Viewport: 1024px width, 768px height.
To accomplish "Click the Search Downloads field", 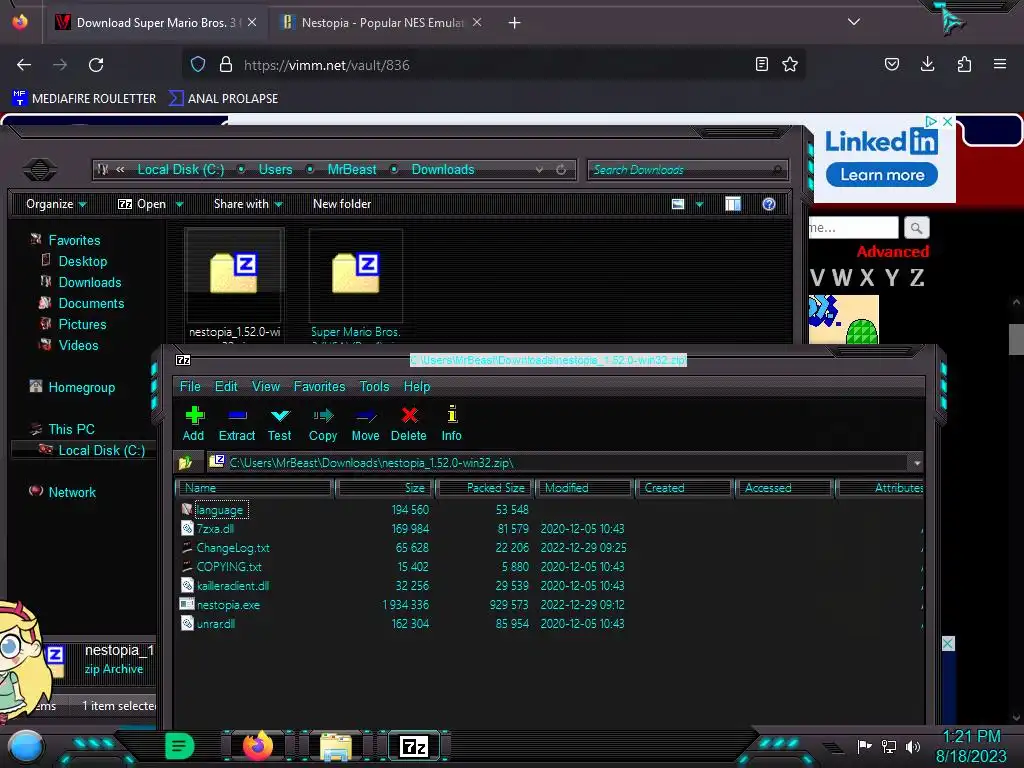I will [x=687, y=170].
